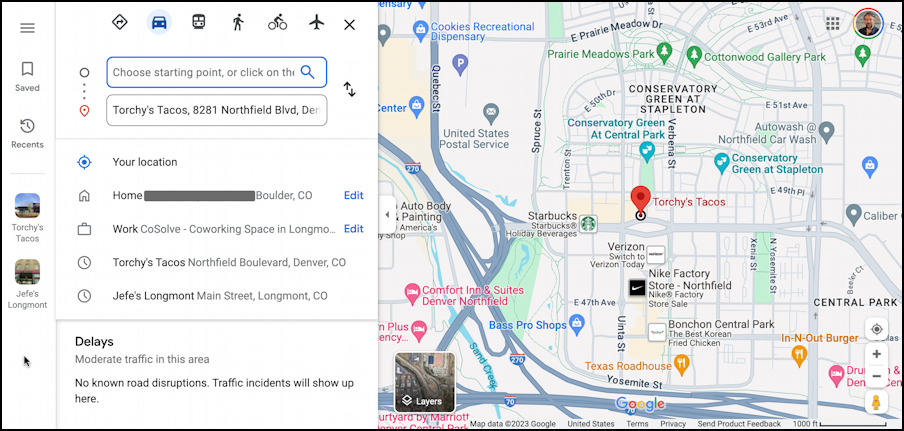Edit the Work address
The width and height of the screenshot is (904, 431).
tap(353, 229)
